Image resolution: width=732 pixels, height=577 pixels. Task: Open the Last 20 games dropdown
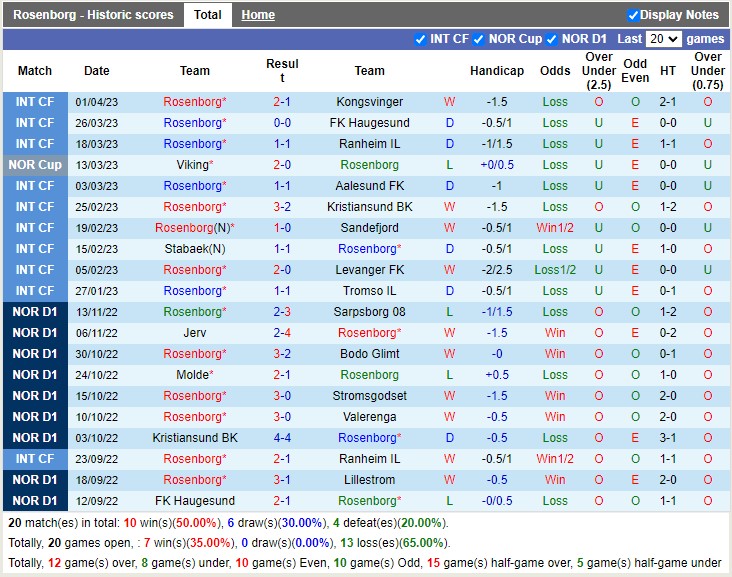pyautogui.click(x=663, y=39)
